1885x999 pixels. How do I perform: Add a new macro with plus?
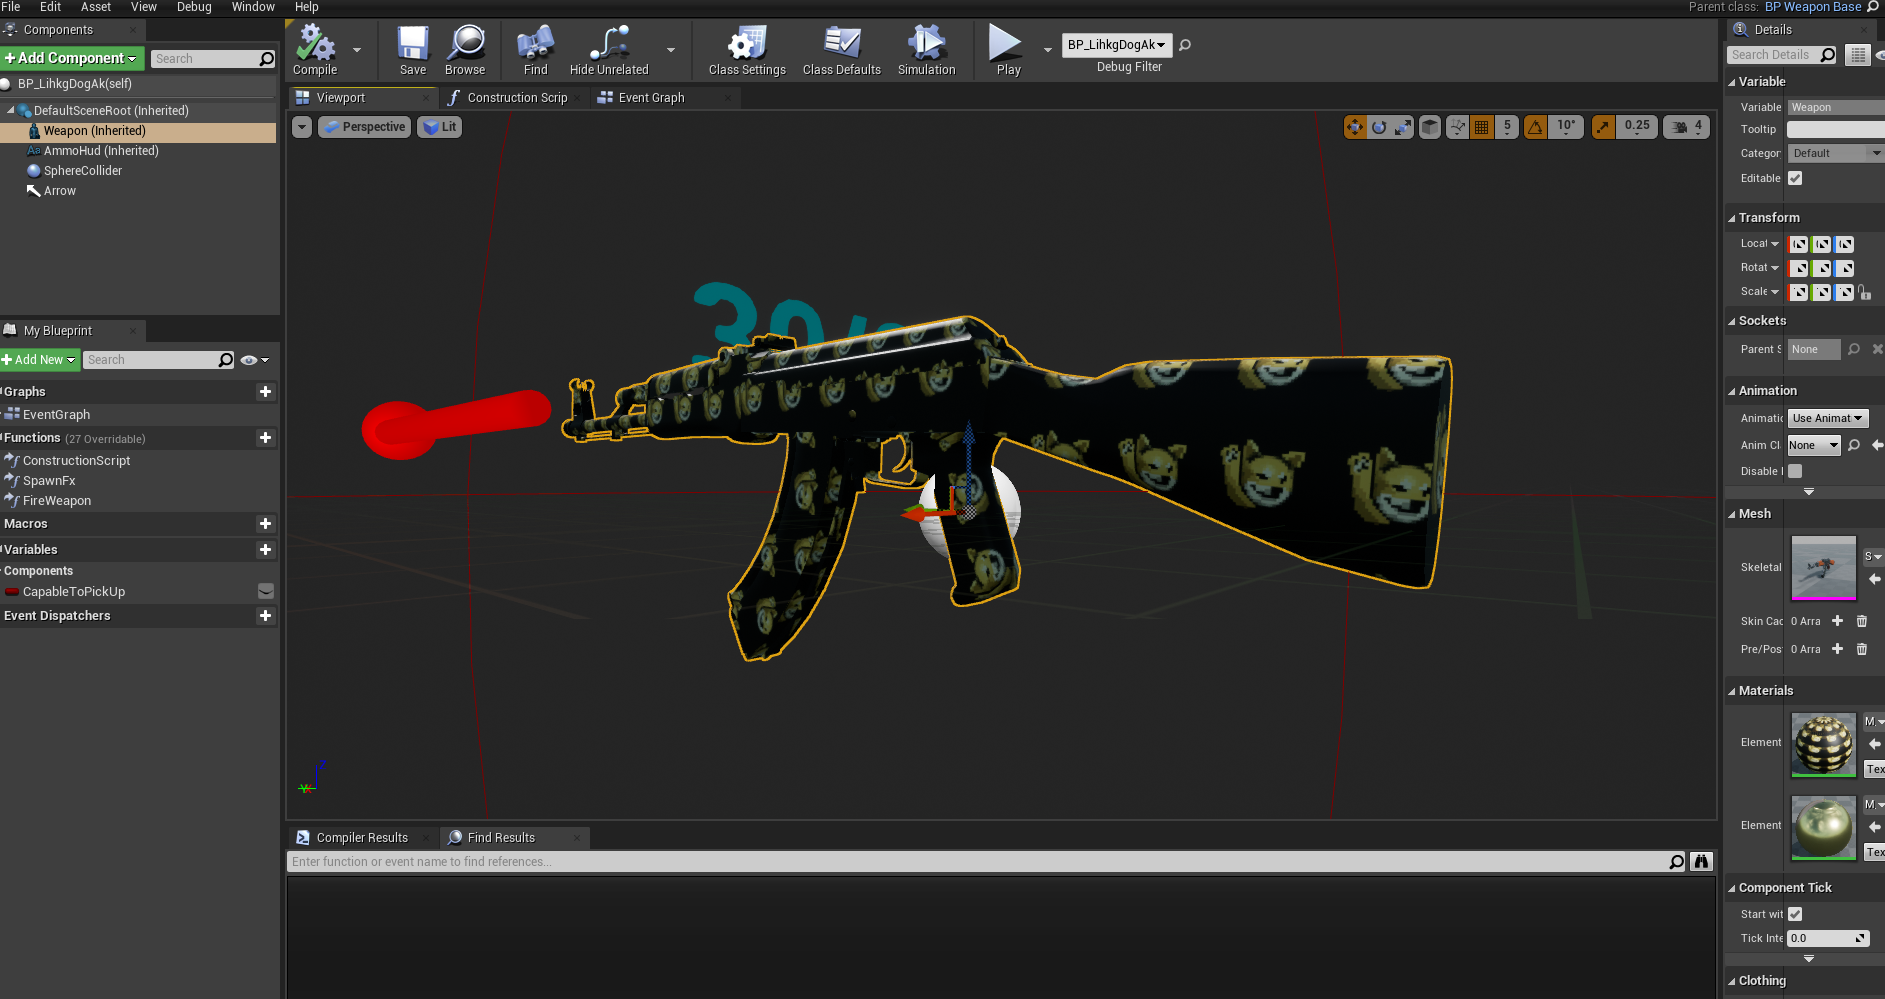(265, 524)
